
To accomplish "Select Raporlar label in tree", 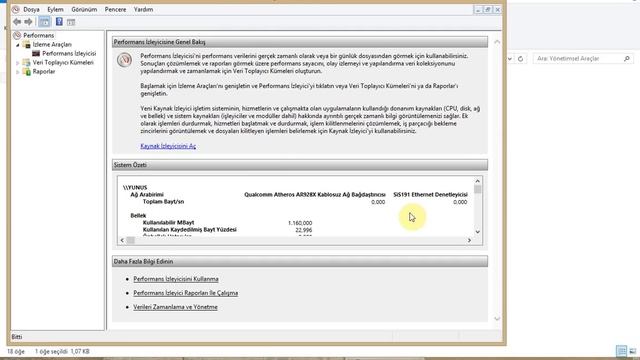I will [44, 71].
